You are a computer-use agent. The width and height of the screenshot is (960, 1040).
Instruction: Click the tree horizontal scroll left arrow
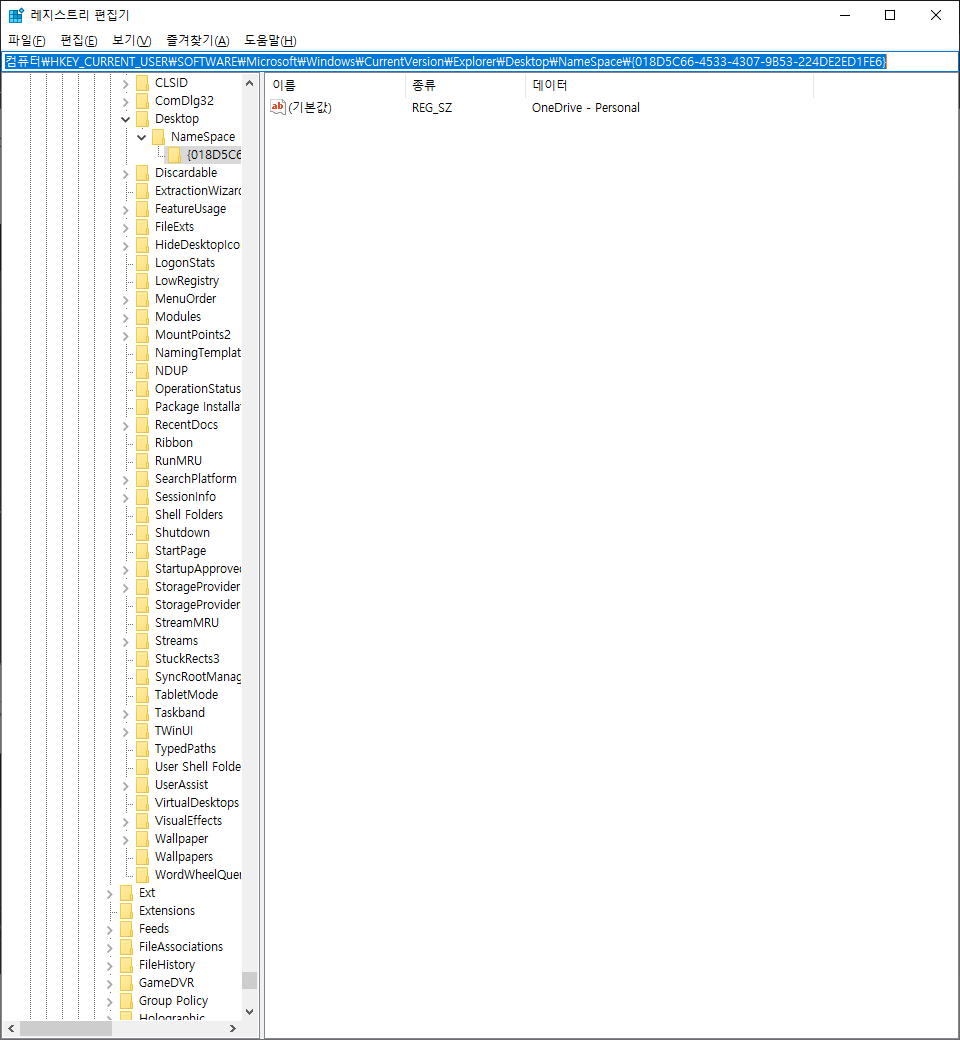(11, 1029)
